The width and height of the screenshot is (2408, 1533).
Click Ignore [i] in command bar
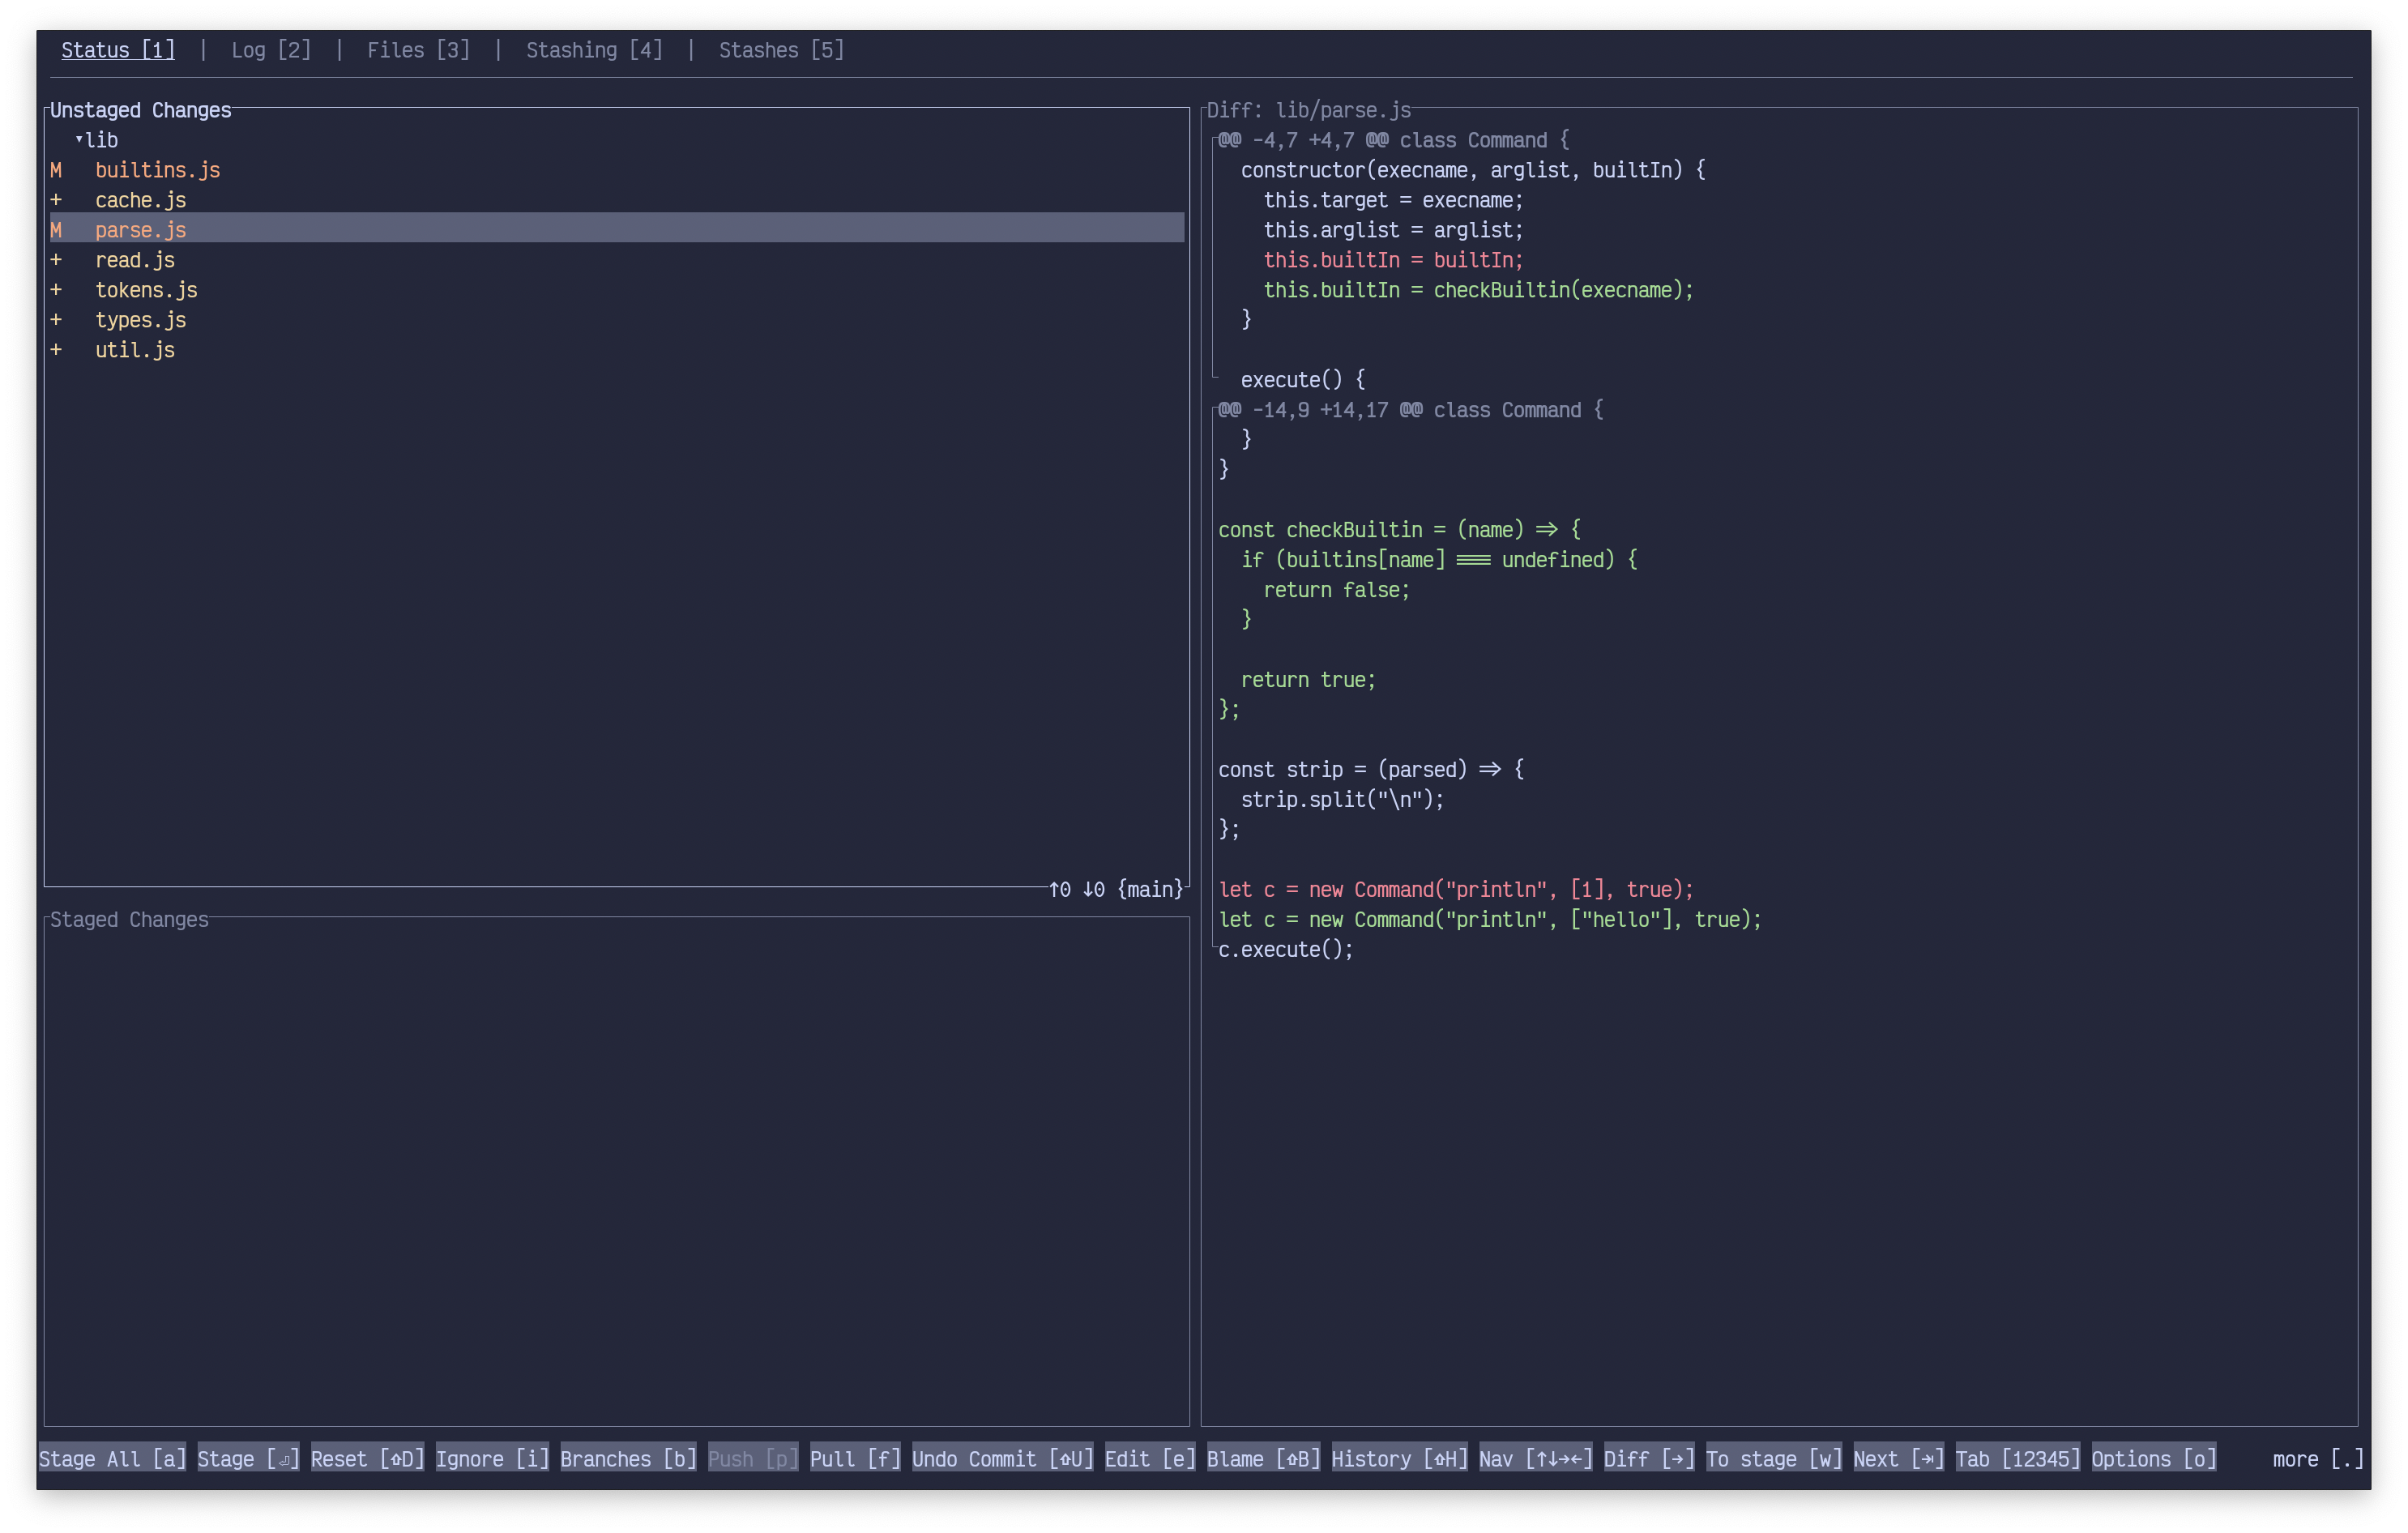(492, 1459)
